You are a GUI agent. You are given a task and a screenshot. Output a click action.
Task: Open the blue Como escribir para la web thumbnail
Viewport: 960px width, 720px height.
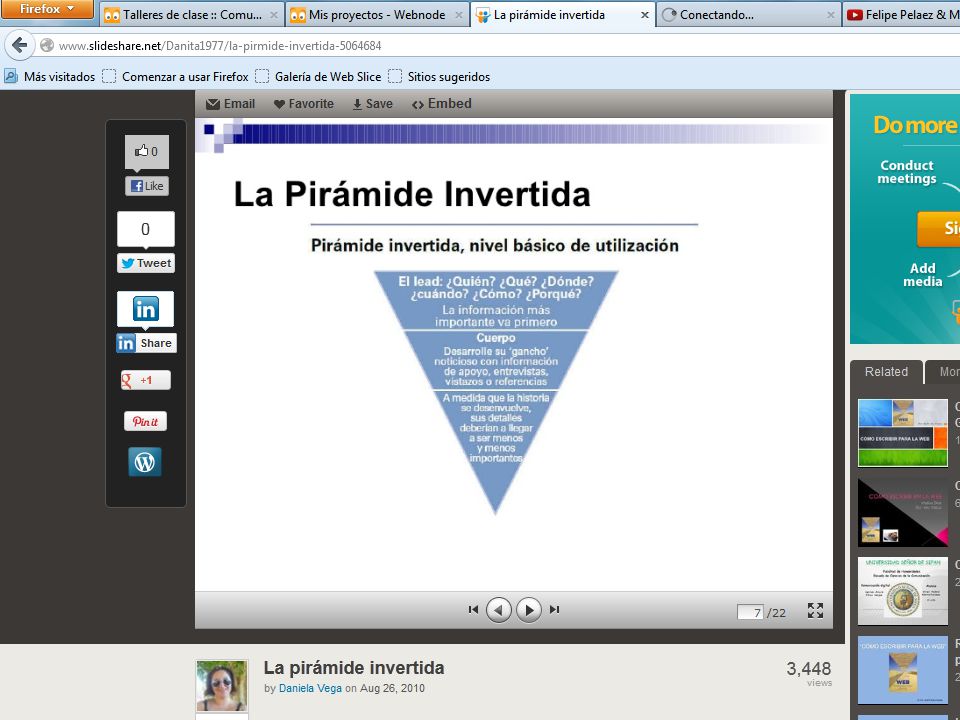[x=902, y=670]
